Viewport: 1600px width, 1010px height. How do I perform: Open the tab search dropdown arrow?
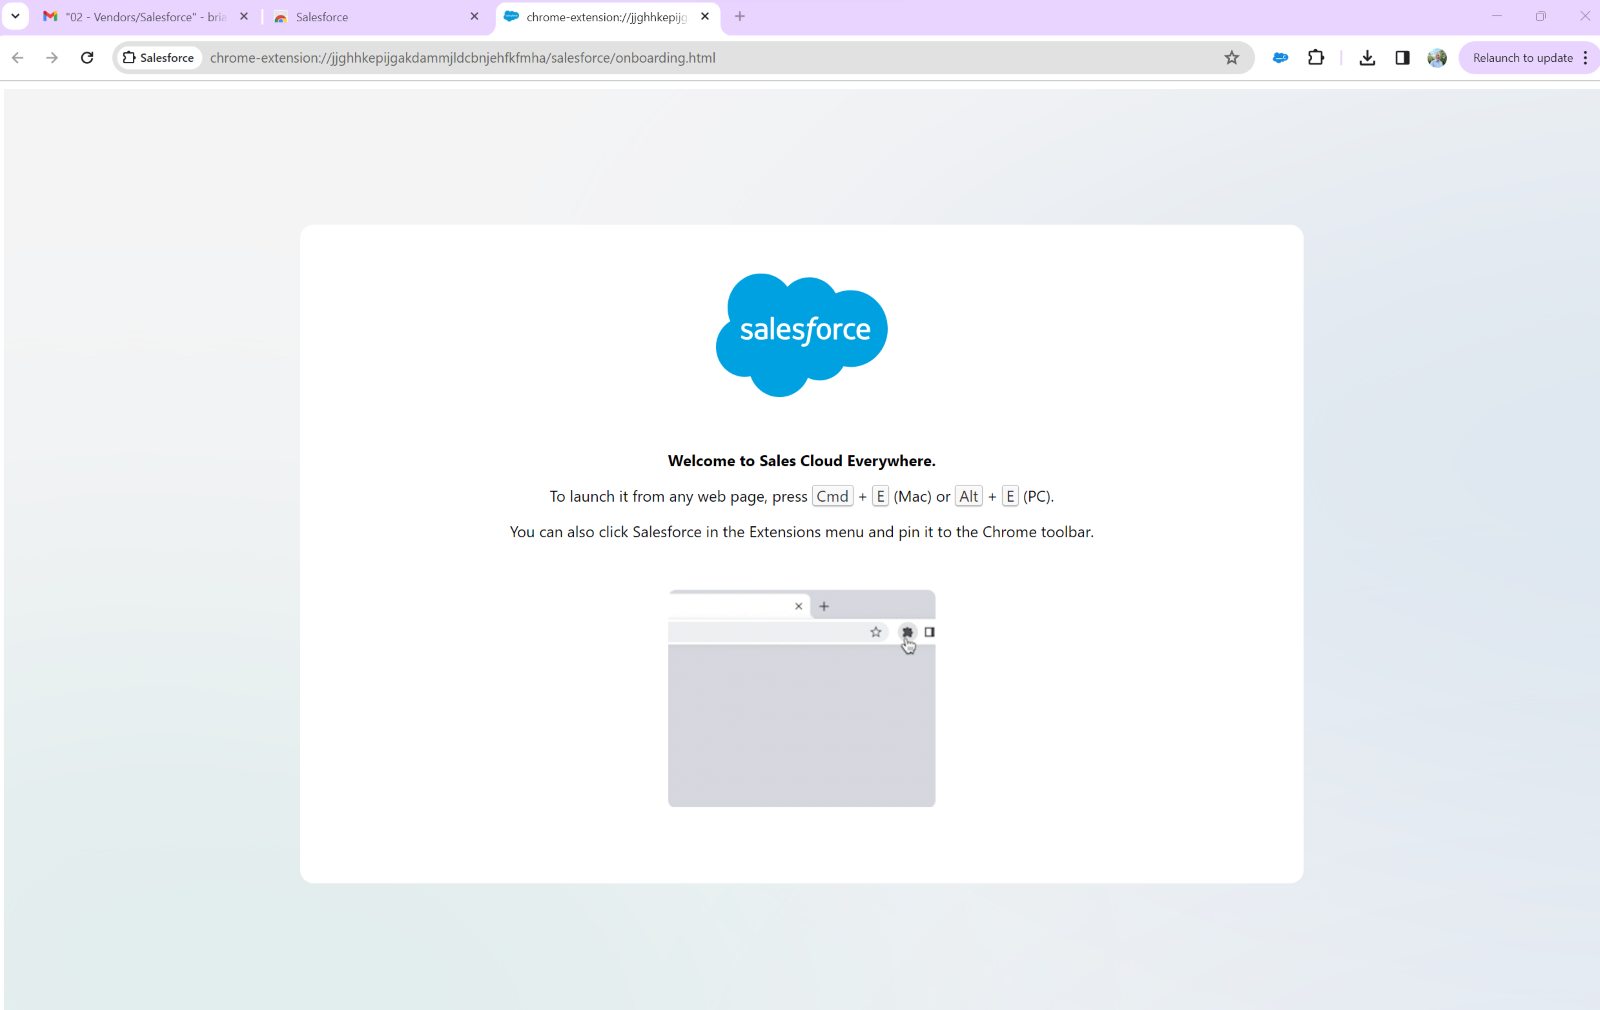coord(15,16)
